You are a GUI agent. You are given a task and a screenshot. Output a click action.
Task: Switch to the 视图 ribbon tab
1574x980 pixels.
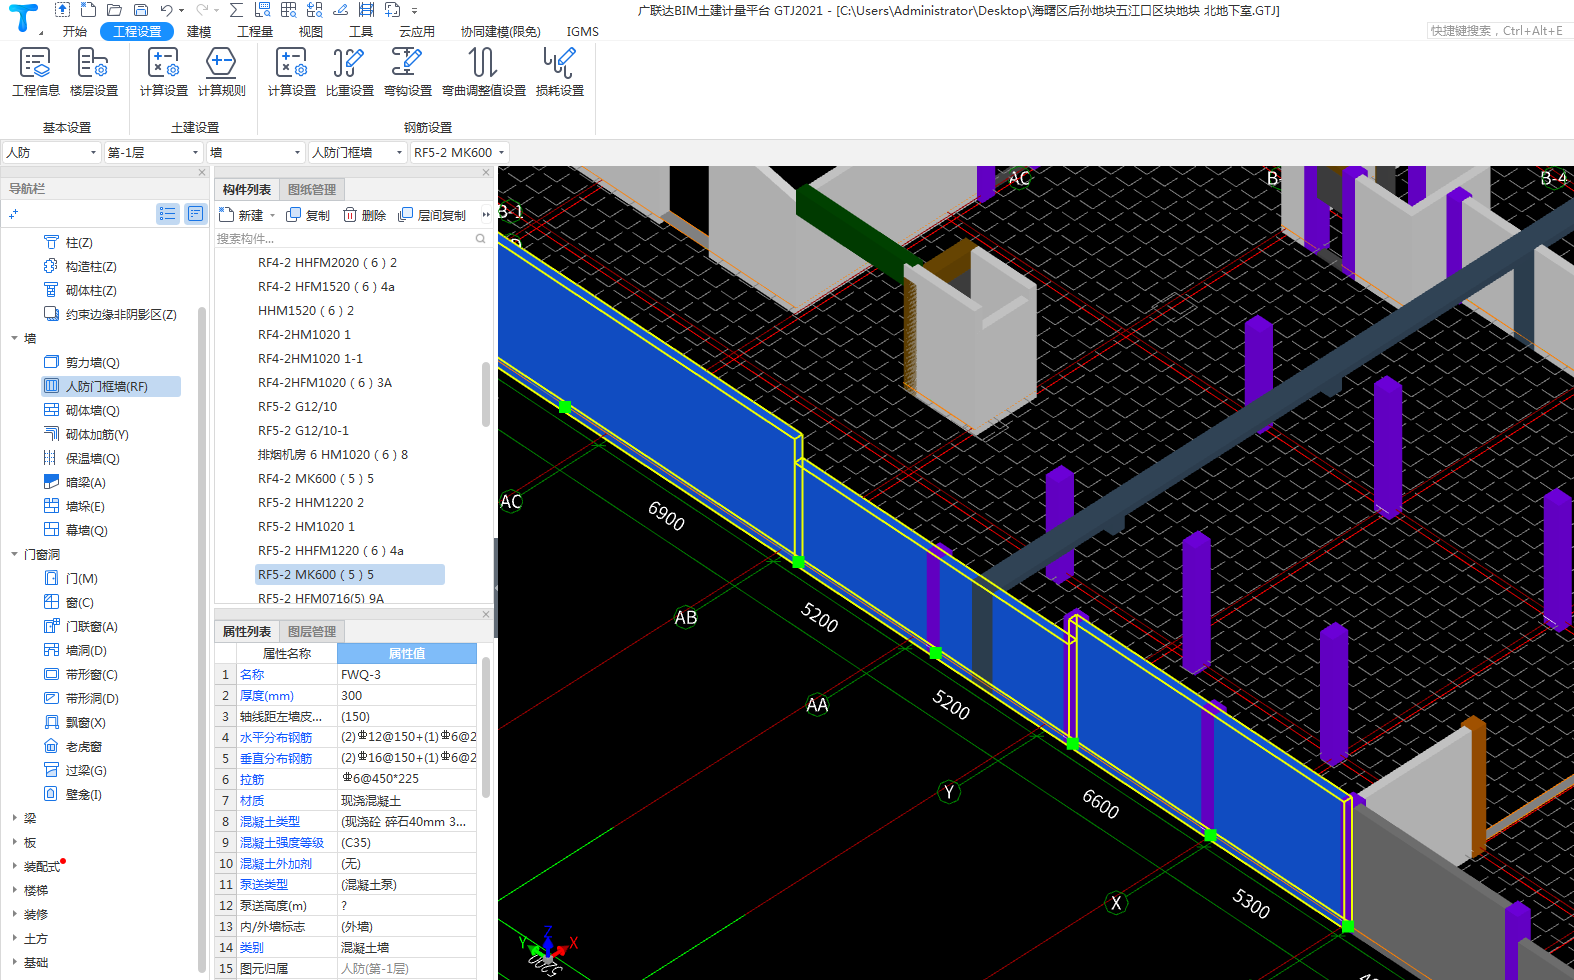(x=311, y=31)
